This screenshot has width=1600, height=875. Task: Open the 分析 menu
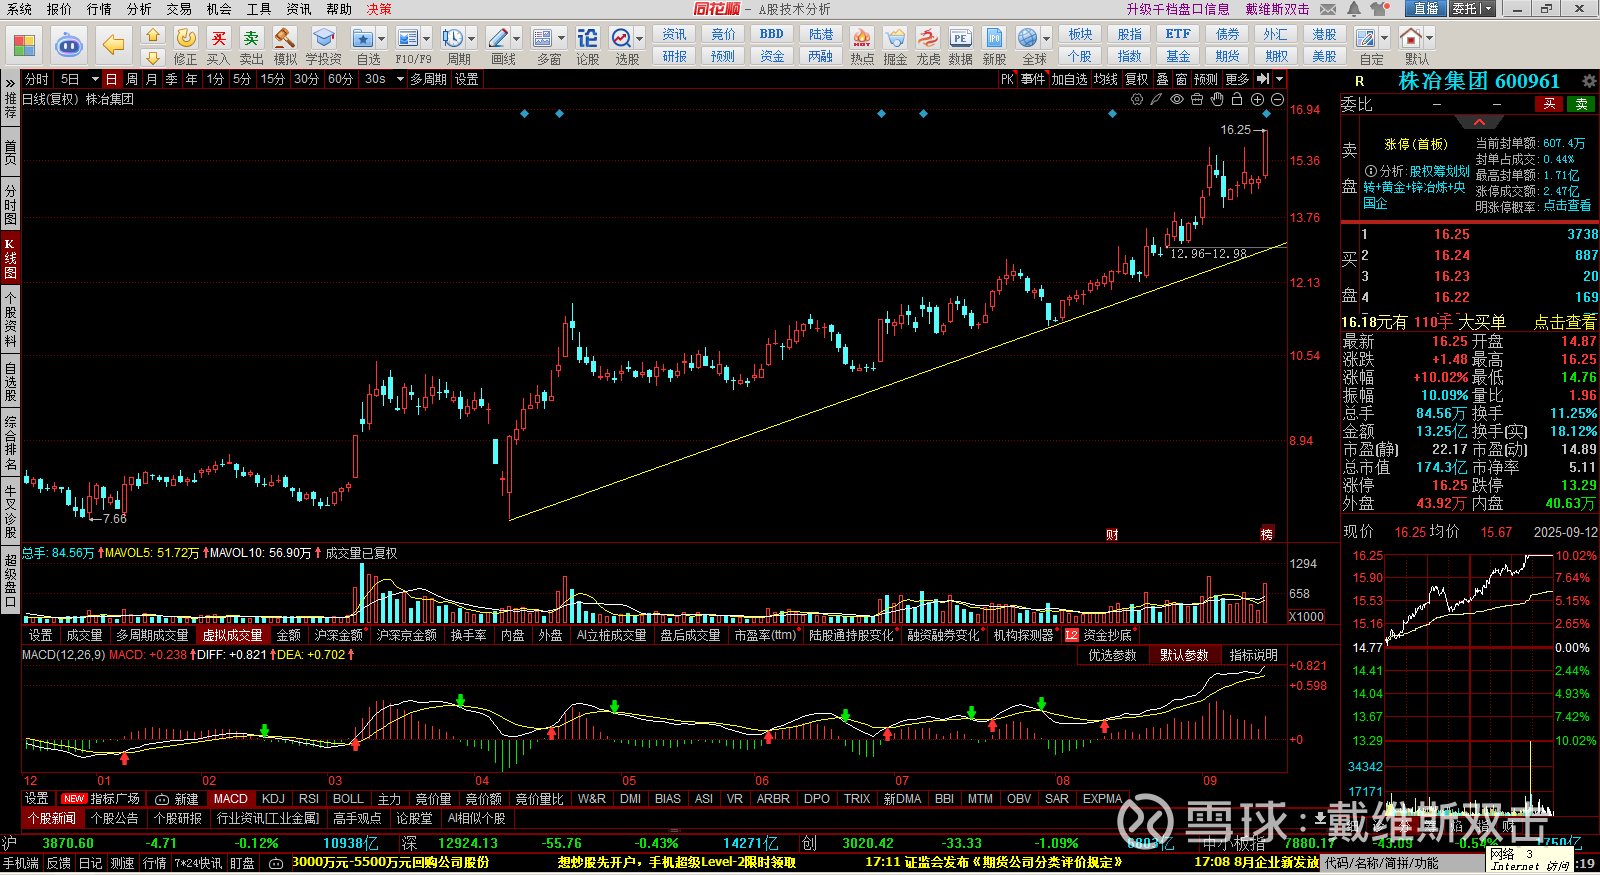[139, 9]
